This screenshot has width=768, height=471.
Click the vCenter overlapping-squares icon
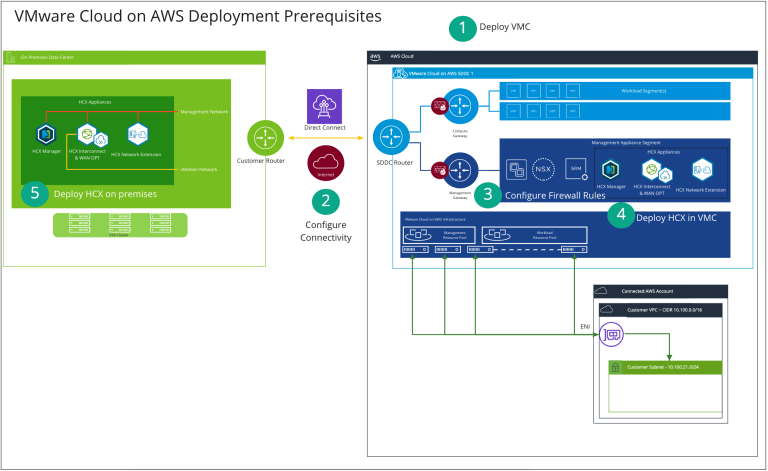tap(517, 170)
